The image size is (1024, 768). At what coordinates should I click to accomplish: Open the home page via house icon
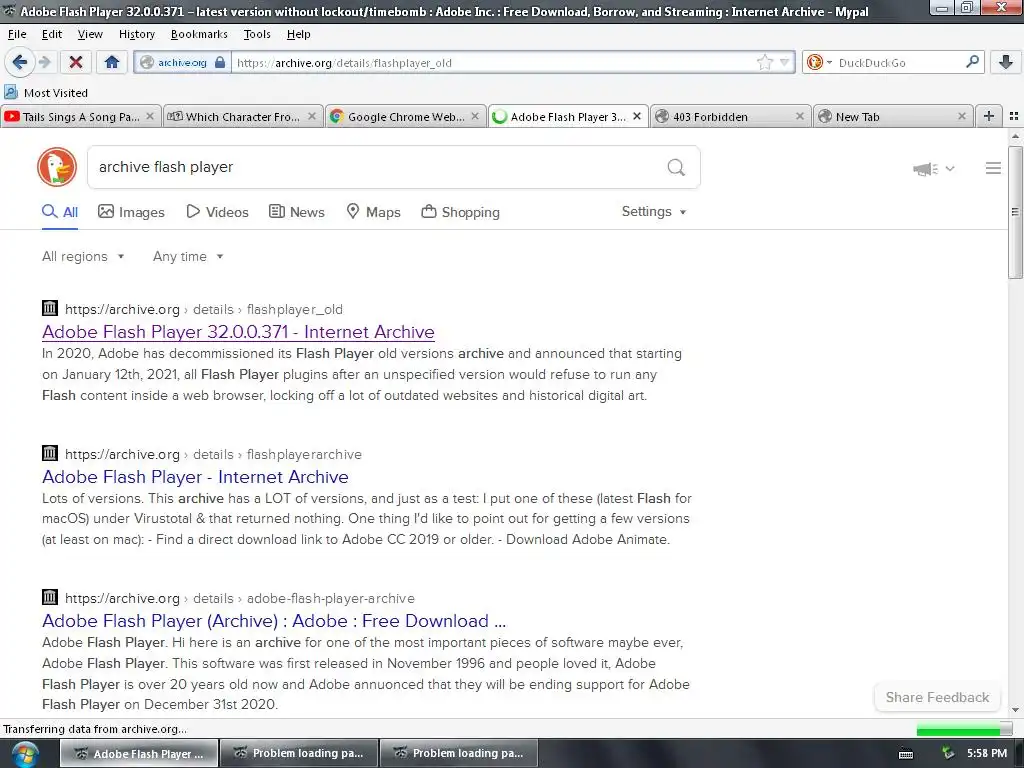pos(112,62)
